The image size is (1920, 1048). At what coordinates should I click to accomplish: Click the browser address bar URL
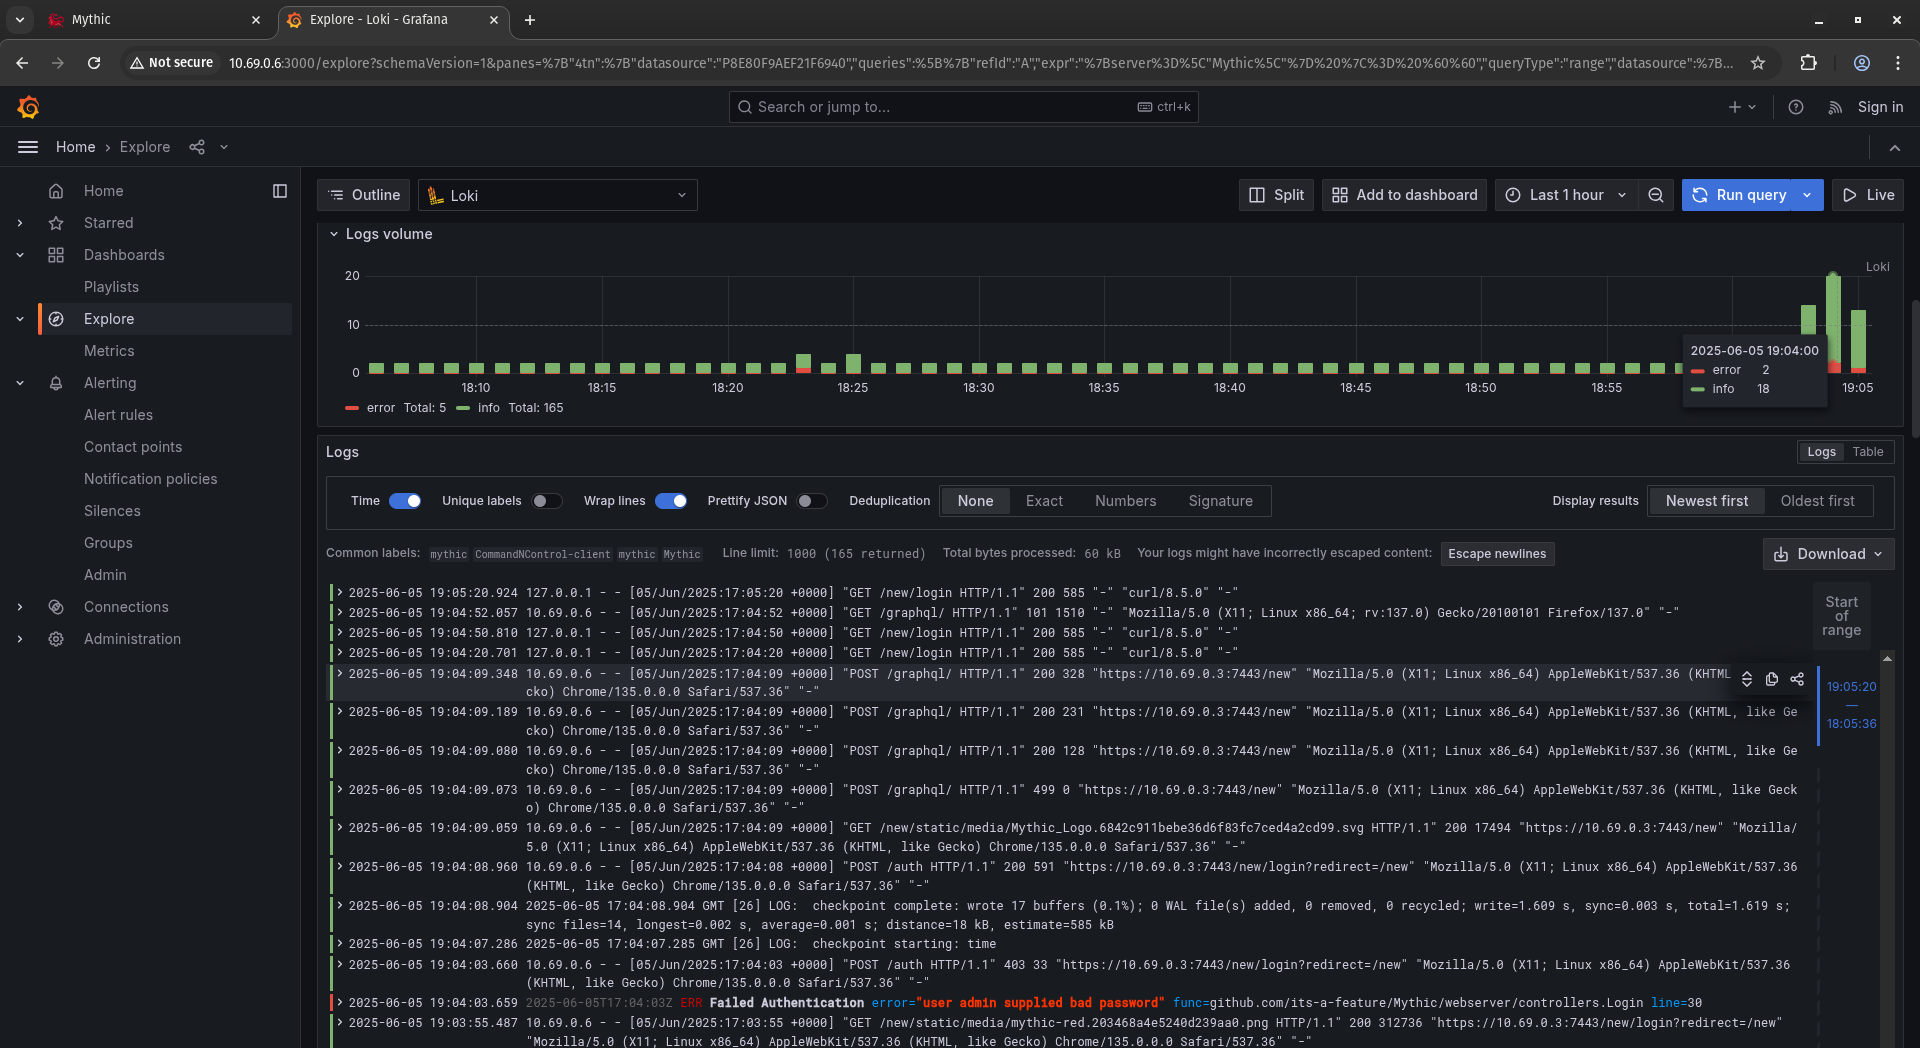point(980,63)
